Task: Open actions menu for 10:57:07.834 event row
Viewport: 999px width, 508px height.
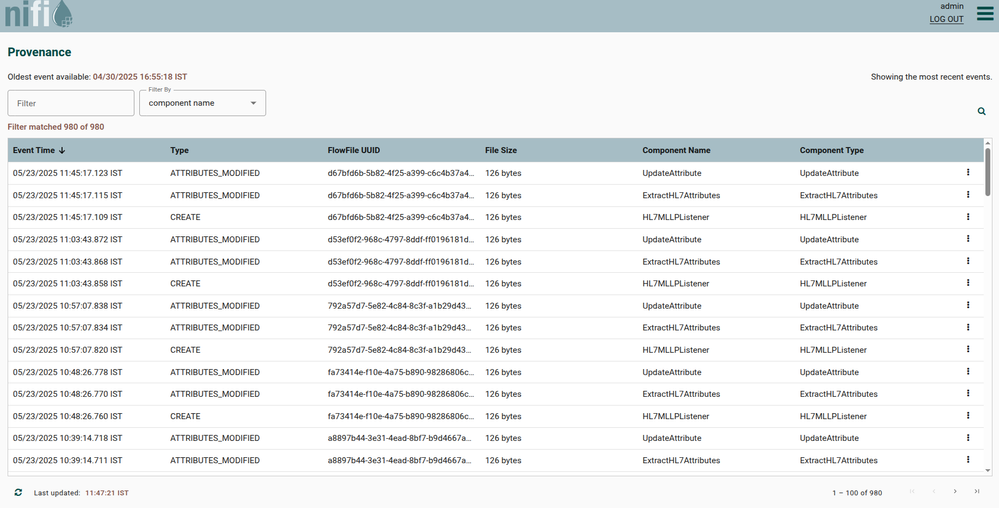Action: [968, 328]
